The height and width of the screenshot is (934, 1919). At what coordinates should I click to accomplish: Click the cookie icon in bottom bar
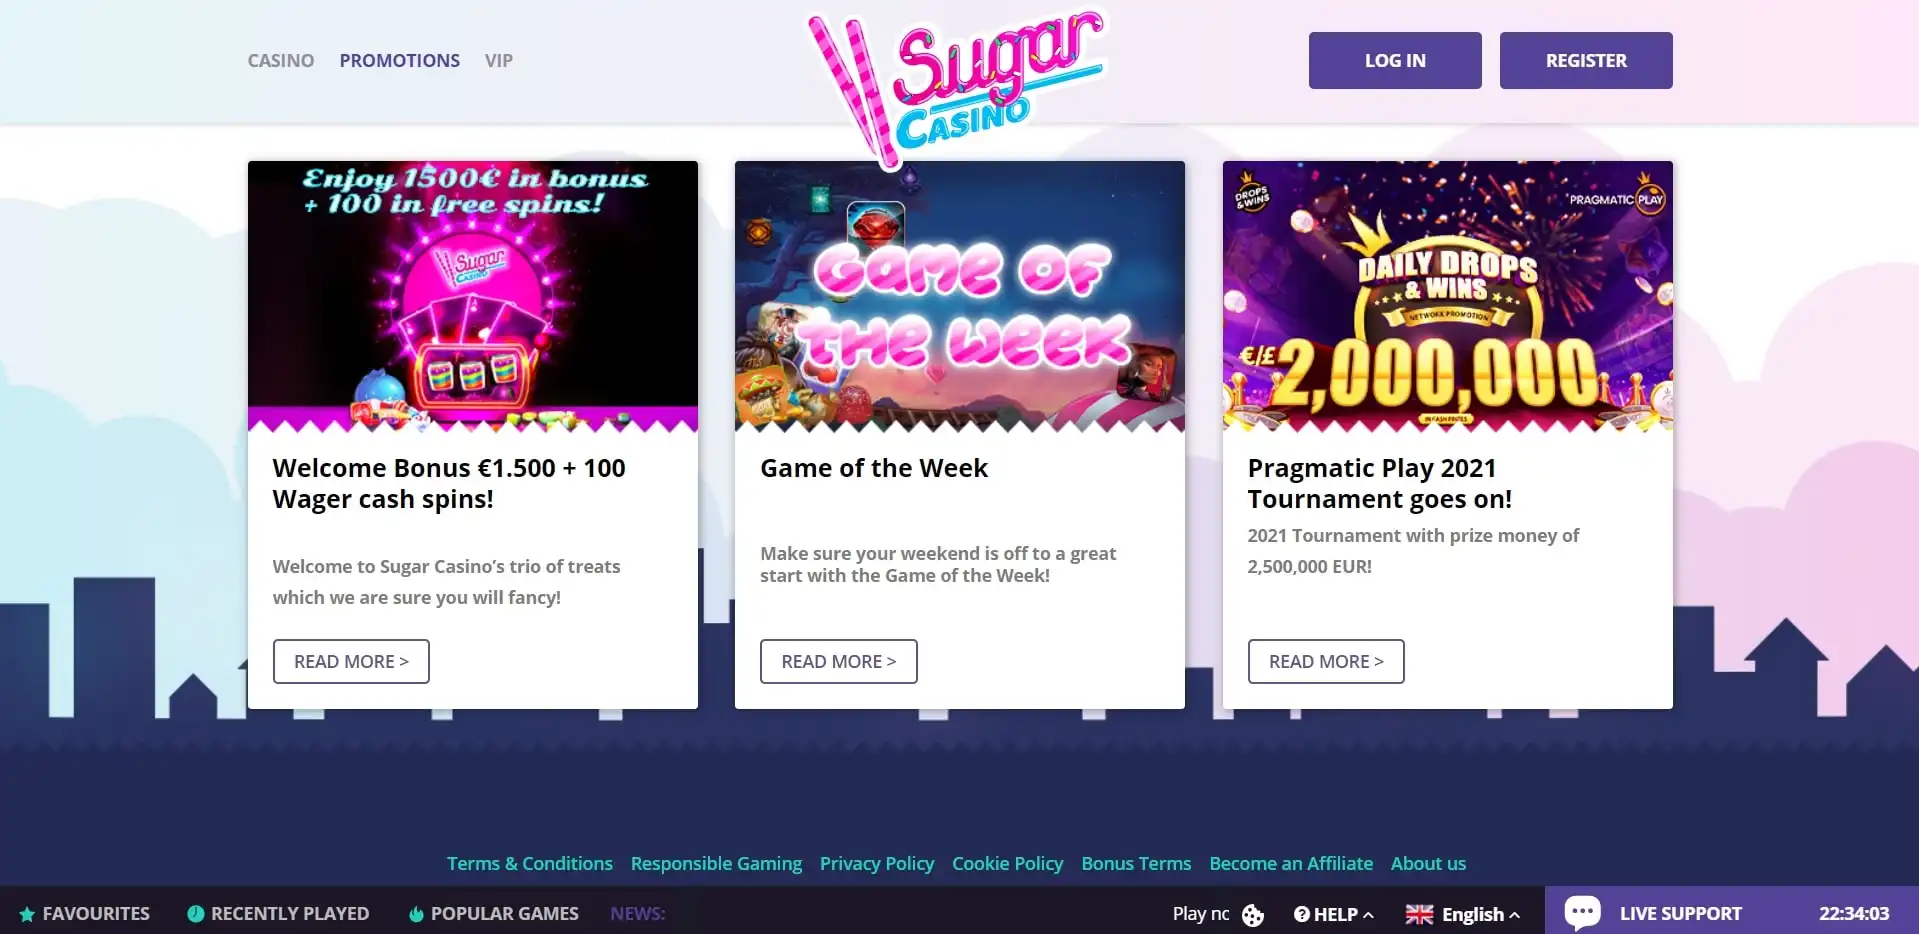point(1252,915)
